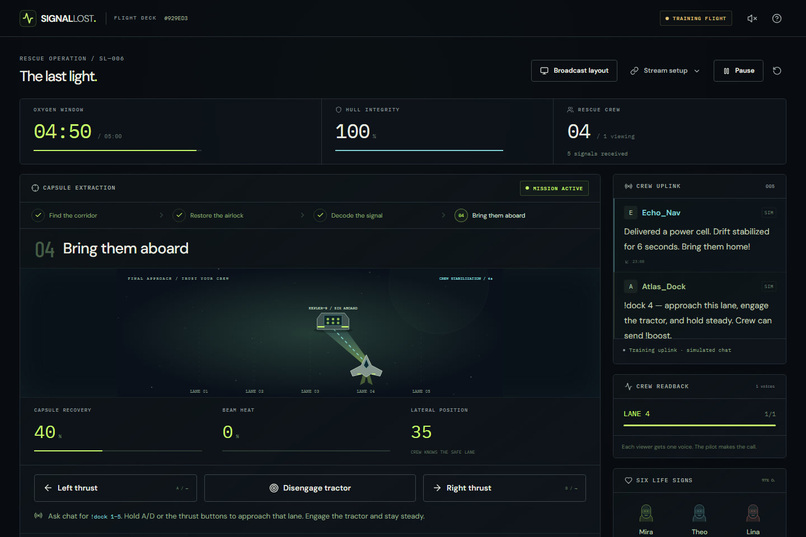Click the rescue ship in the viewport
806x537 pixels.
[366, 370]
